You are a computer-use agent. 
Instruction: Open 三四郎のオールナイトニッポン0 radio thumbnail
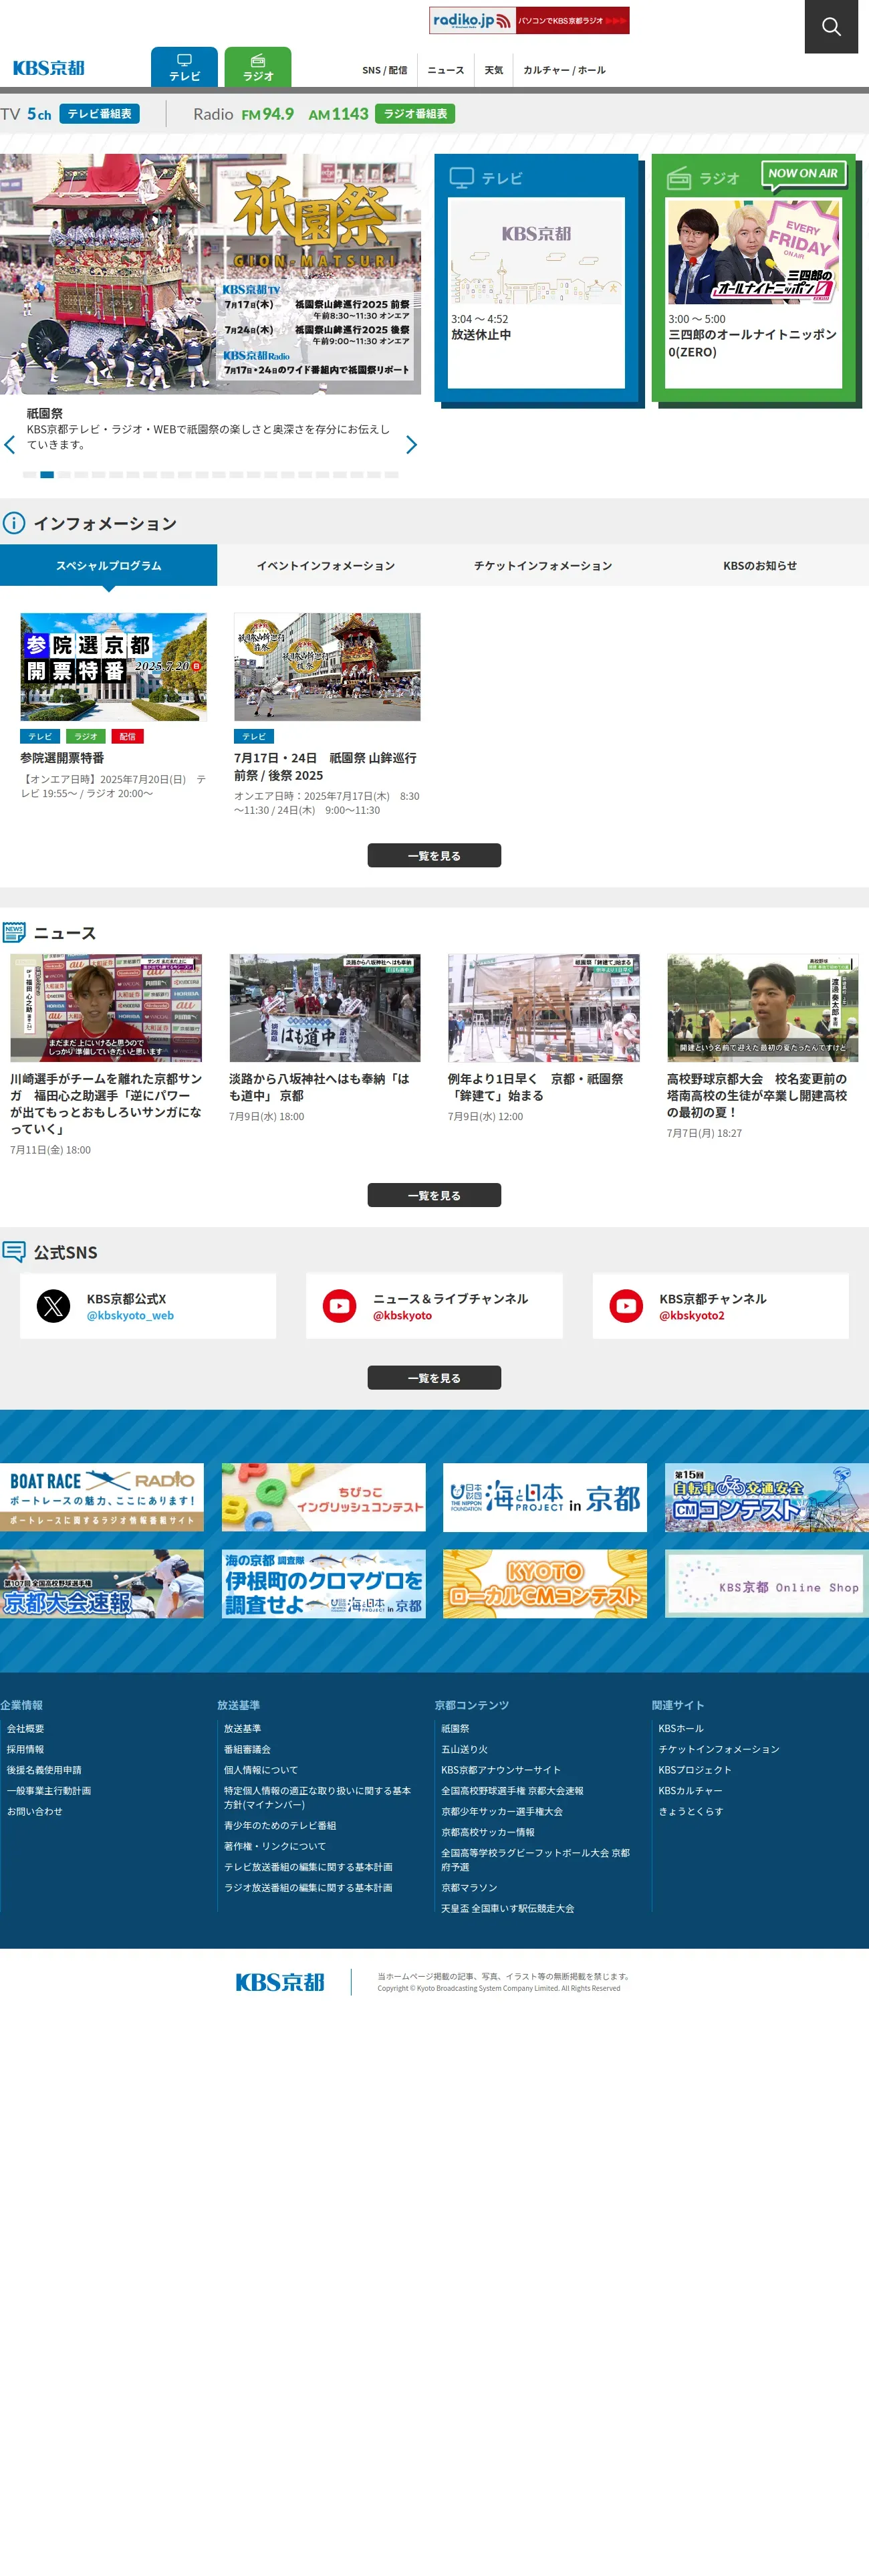tap(754, 251)
